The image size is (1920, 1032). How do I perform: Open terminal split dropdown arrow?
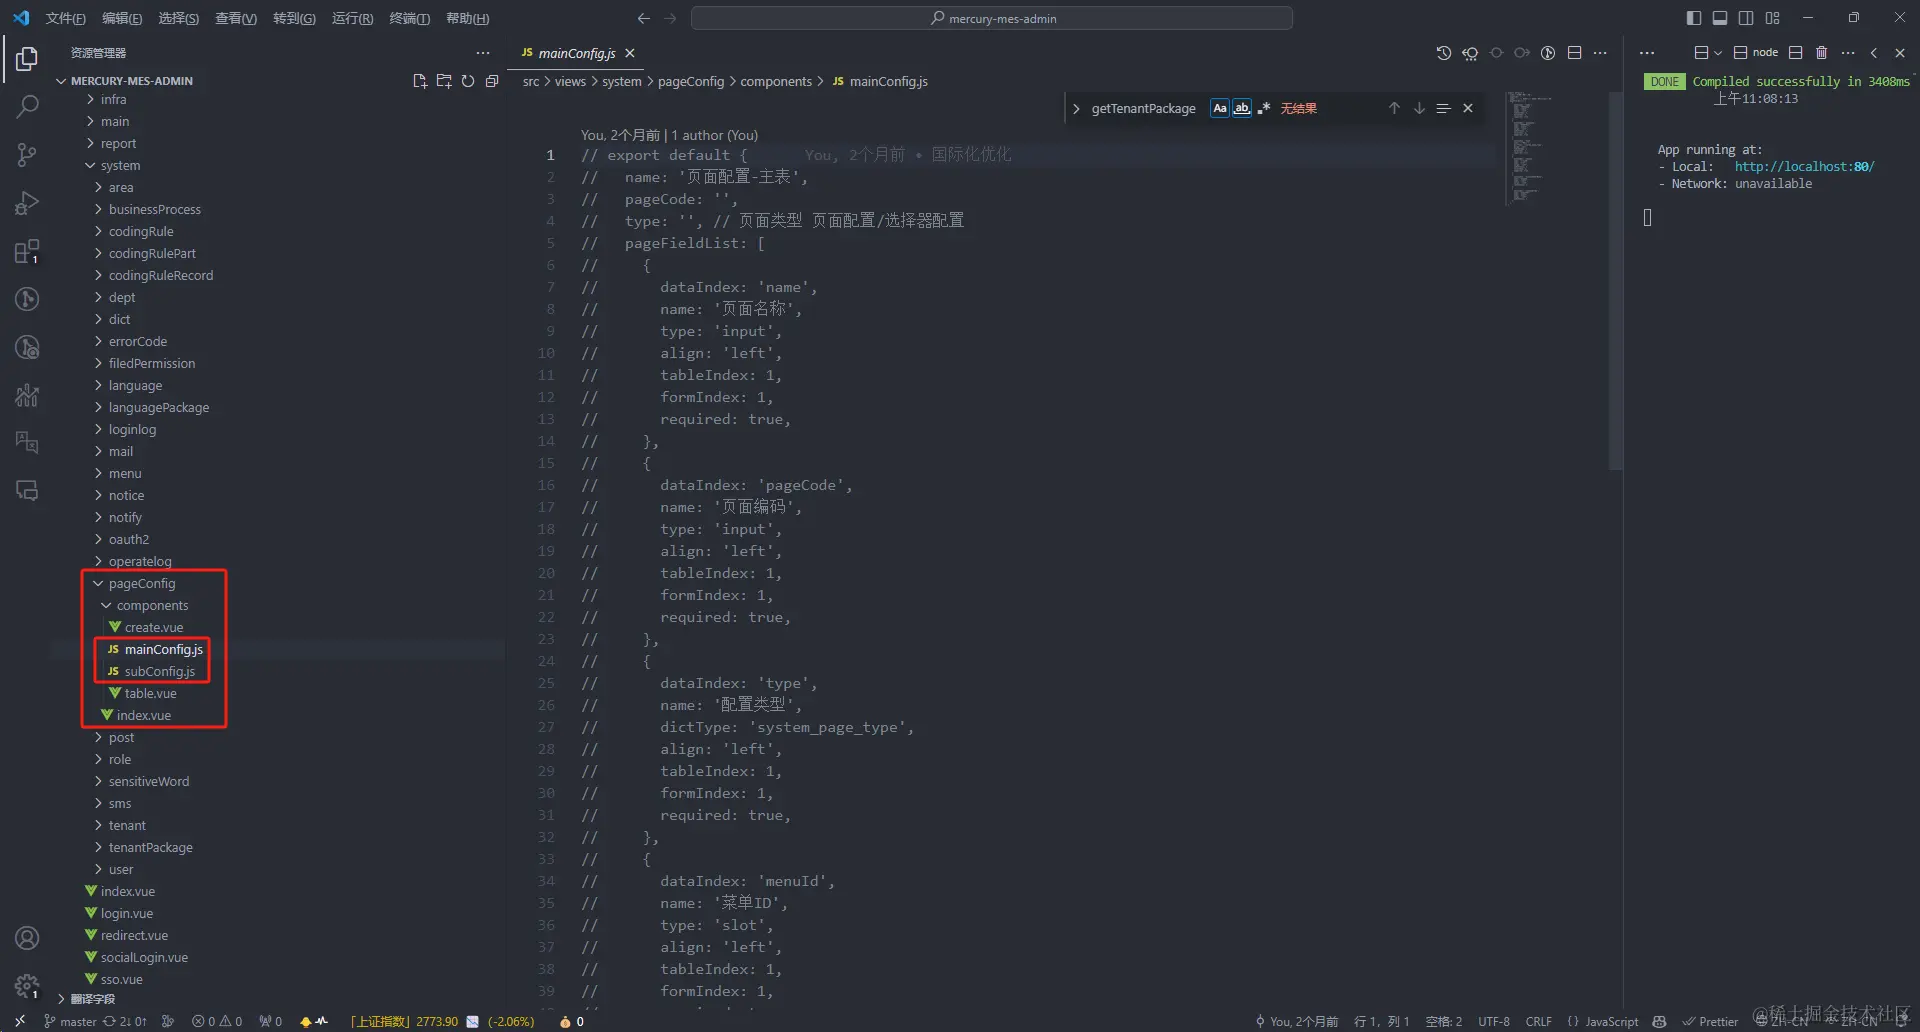pos(1718,53)
